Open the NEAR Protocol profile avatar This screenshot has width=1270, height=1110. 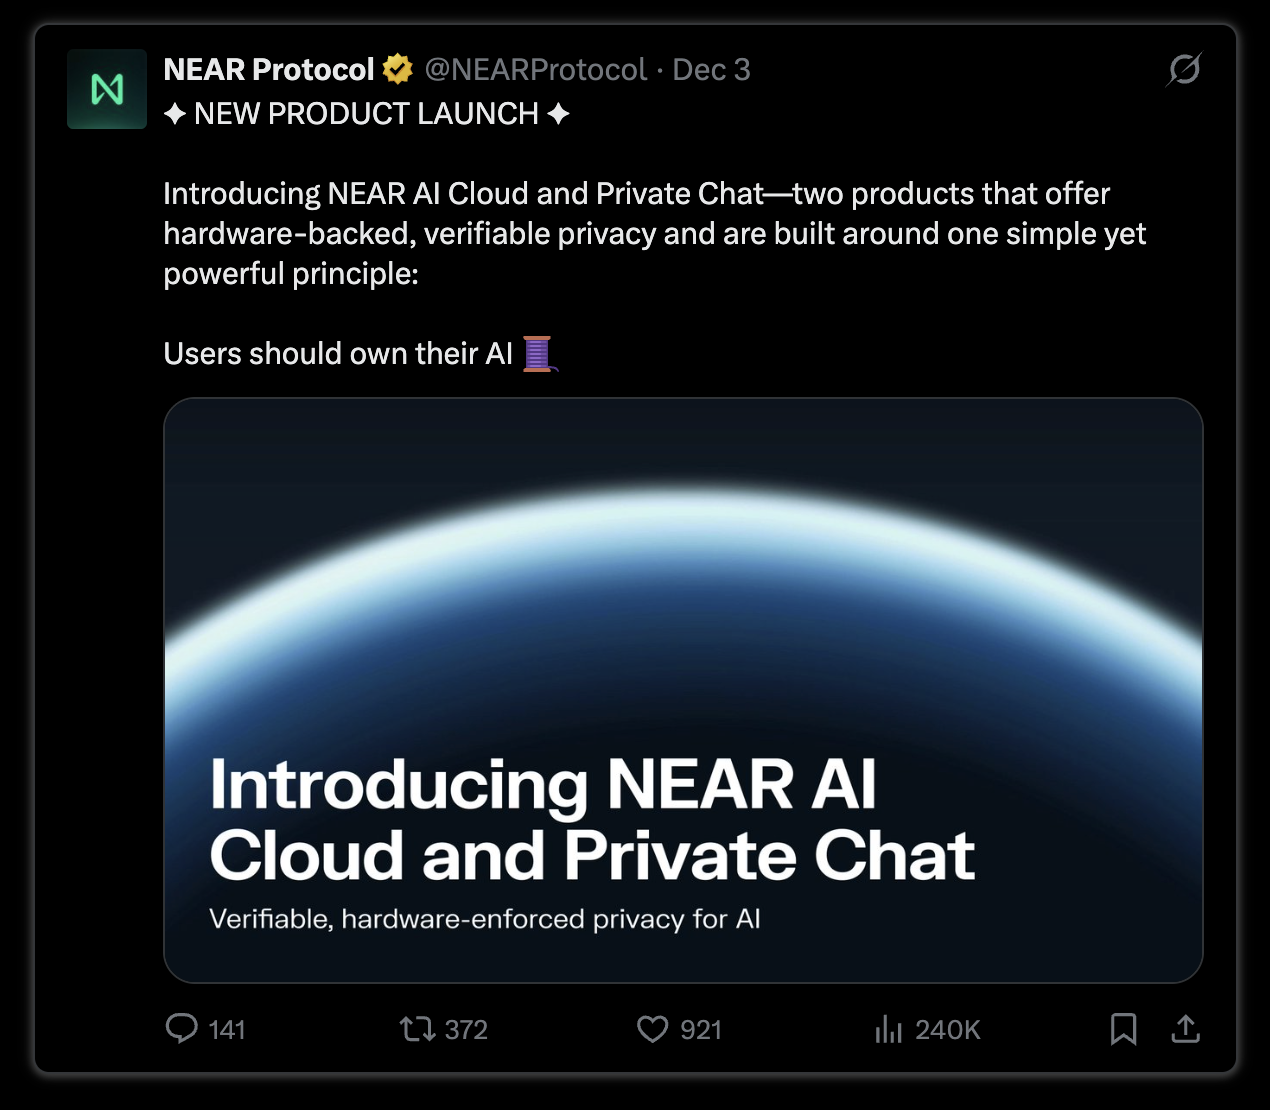pyautogui.click(x=107, y=89)
